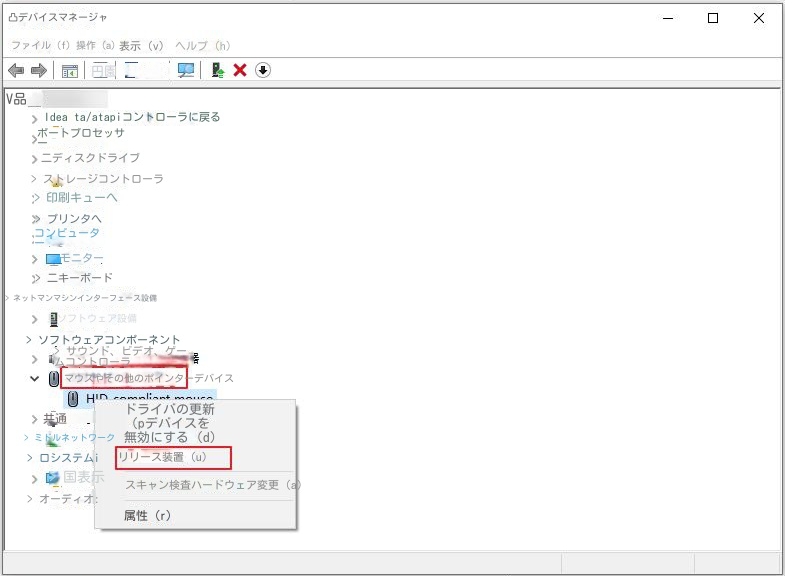Click the mouse icon beside HID-compliant mouse
This screenshot has height=576, width=785.
click(x=73, y=399)
